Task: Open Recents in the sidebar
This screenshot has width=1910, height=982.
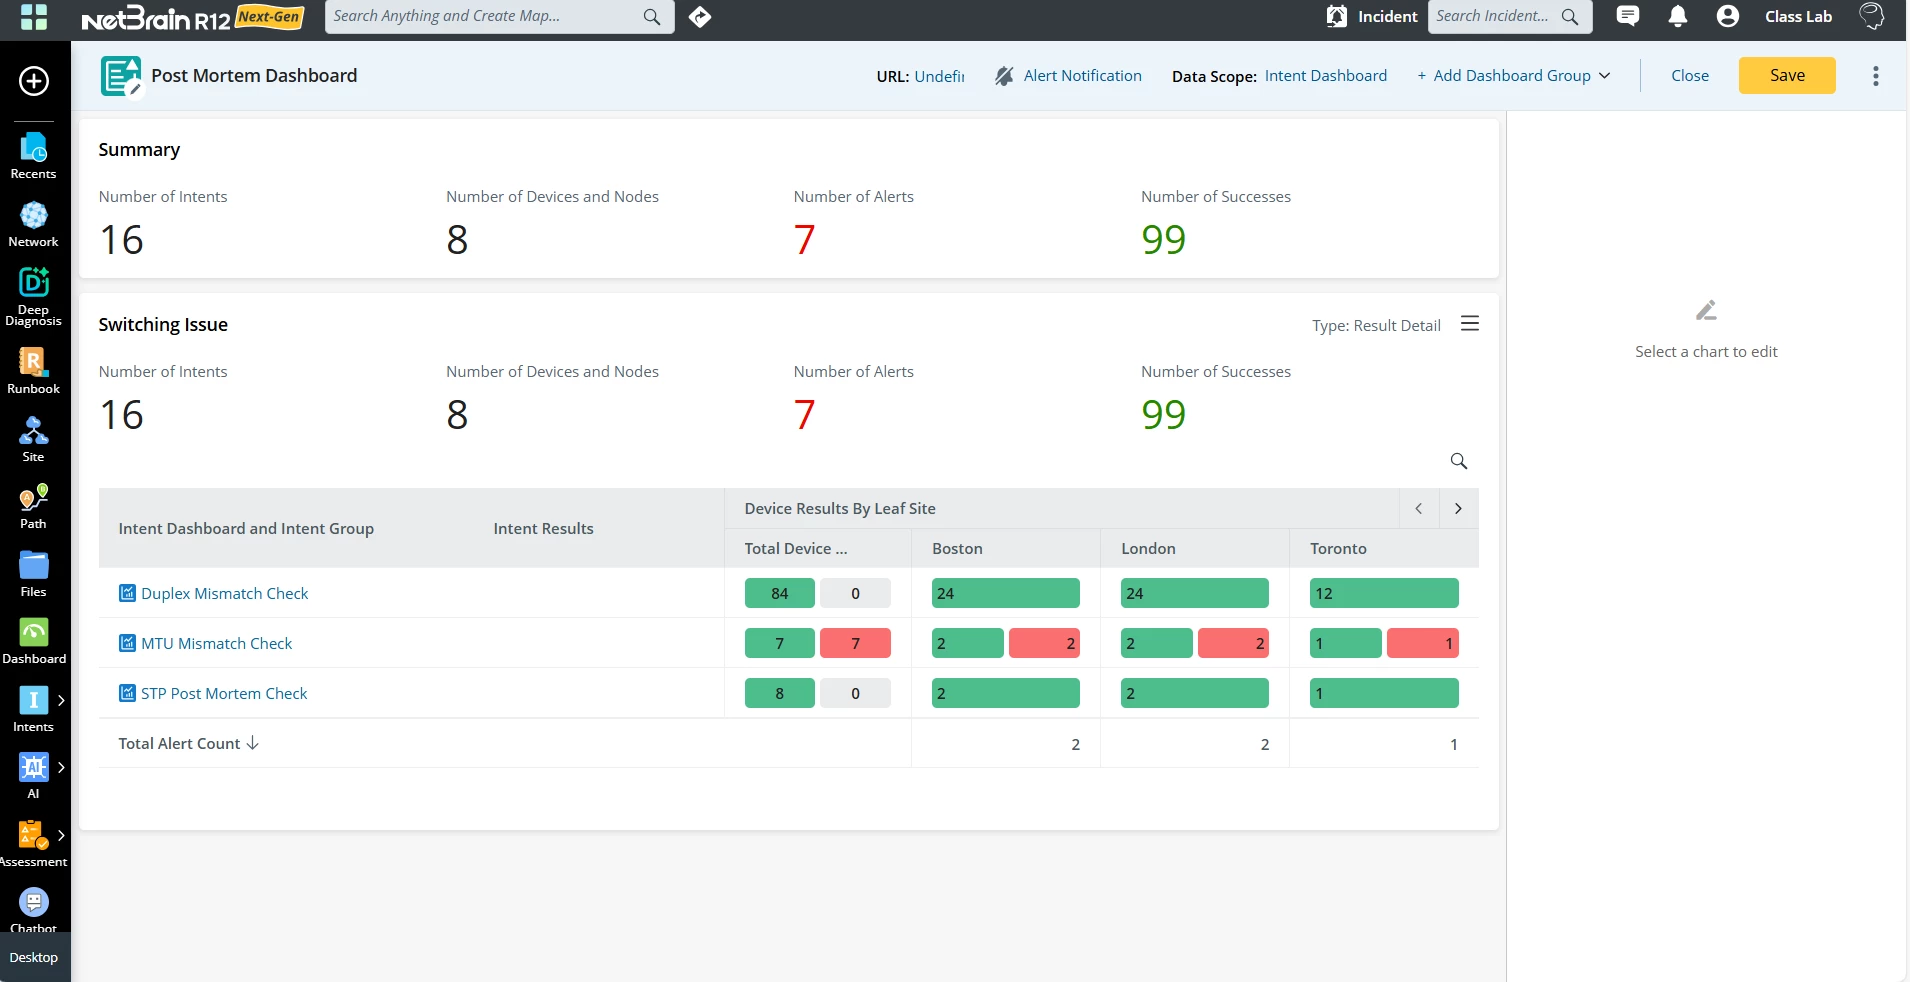Action: [x=34, y=156]
